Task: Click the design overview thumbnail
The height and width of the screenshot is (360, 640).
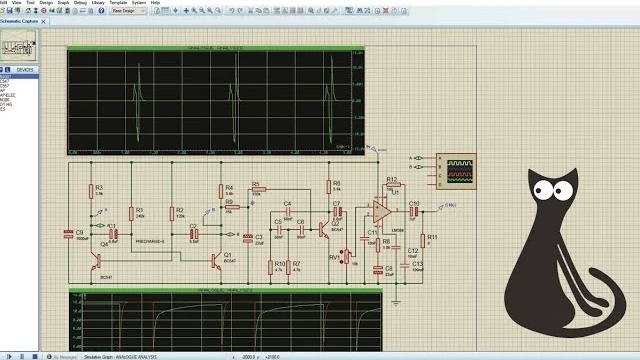Action: click(x=18, y=46)
